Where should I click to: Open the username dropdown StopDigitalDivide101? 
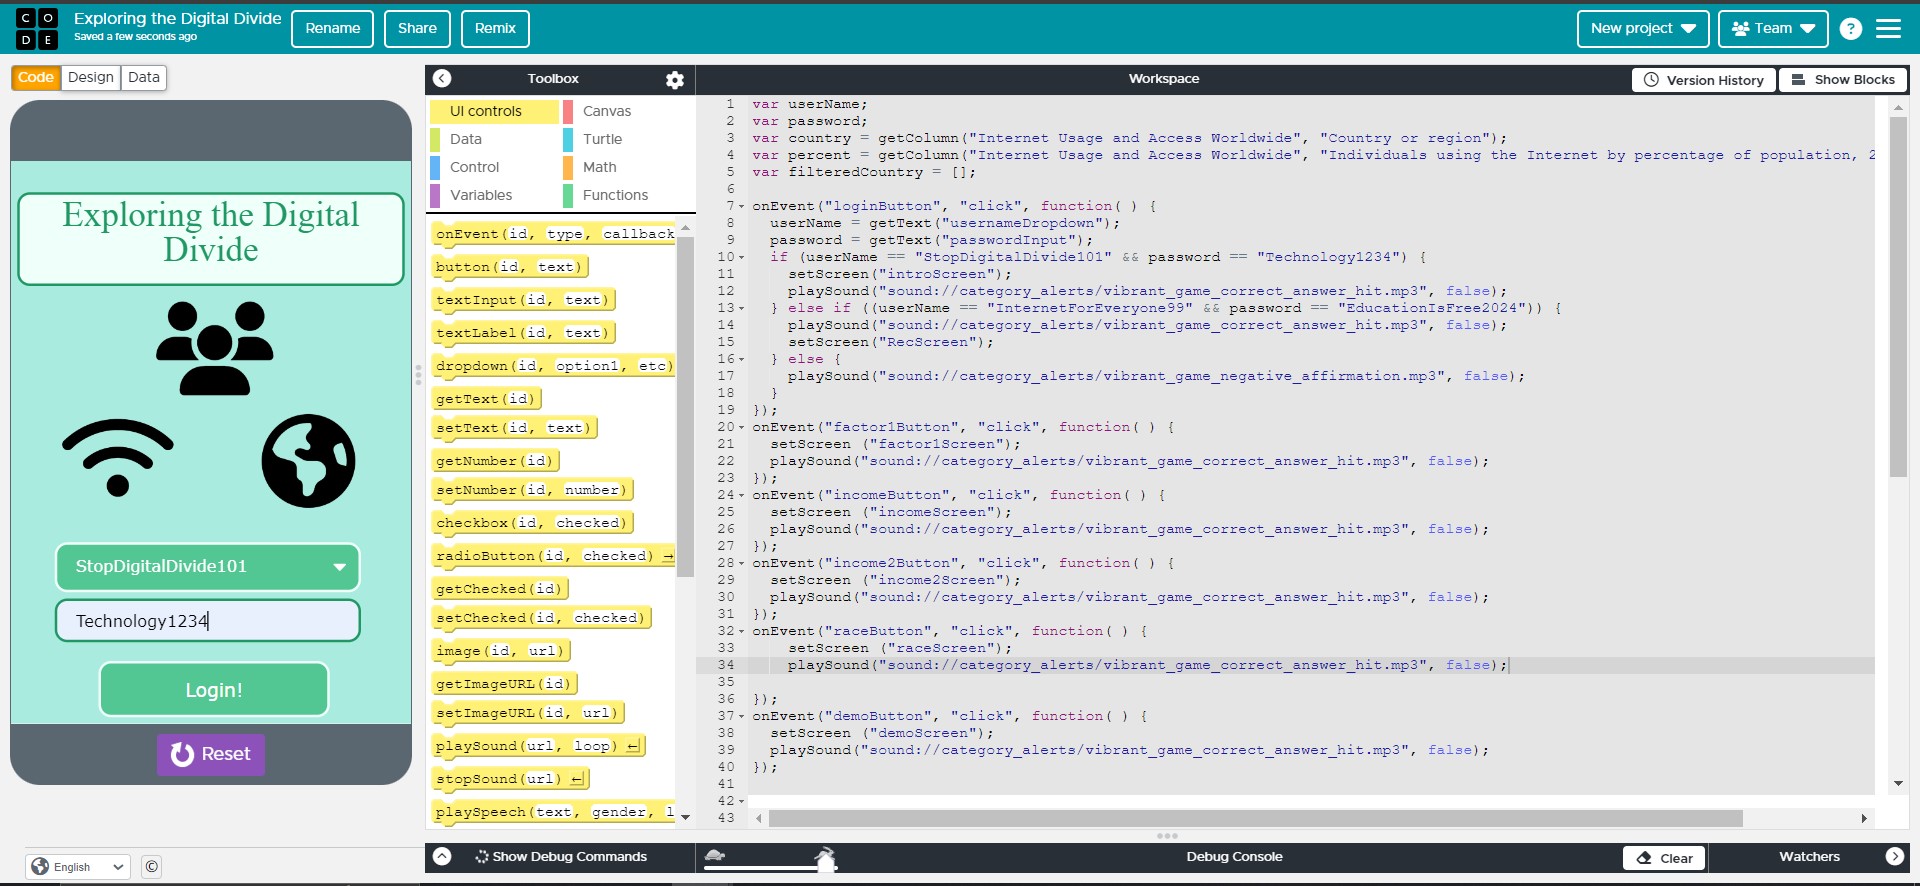(208, 567)
